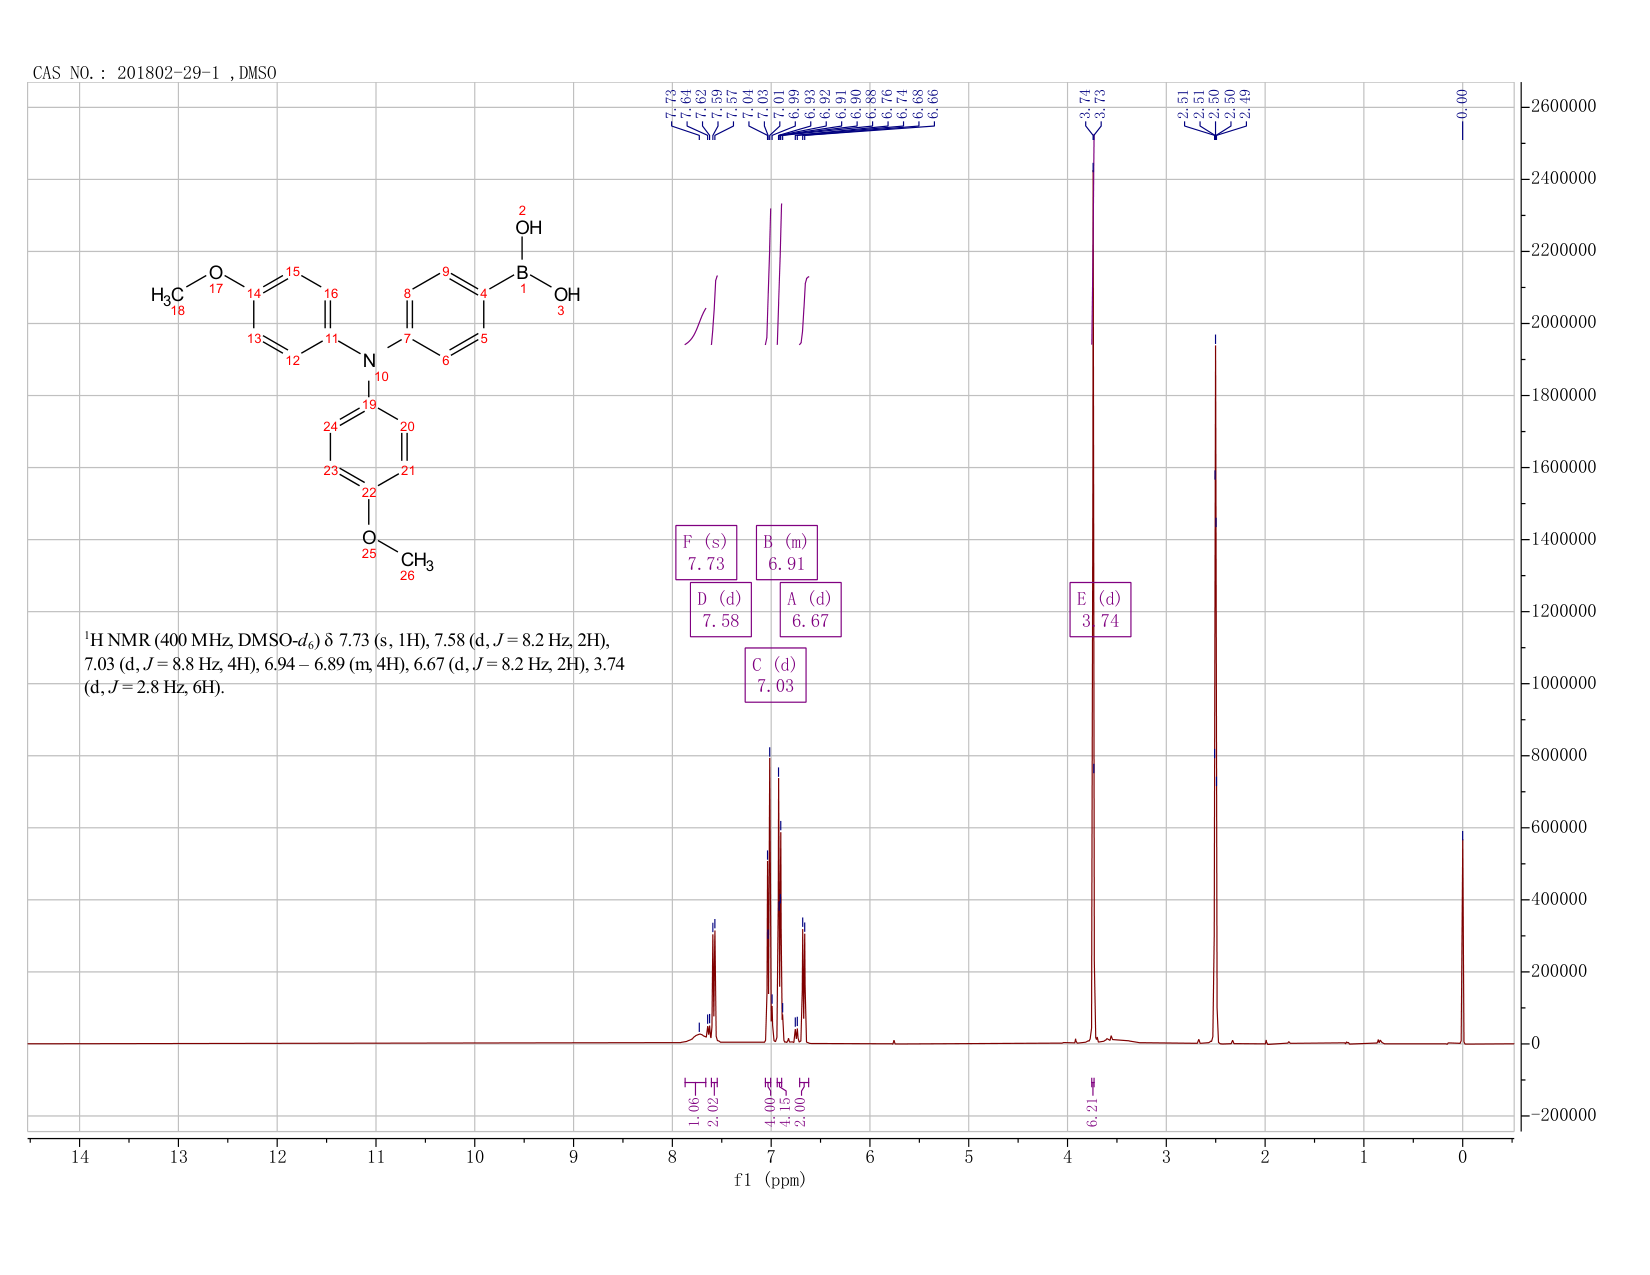Screen dimensions: 1650x1275
Task: Click the nitrogen atom N labeled 10
Action: point(369,361)
